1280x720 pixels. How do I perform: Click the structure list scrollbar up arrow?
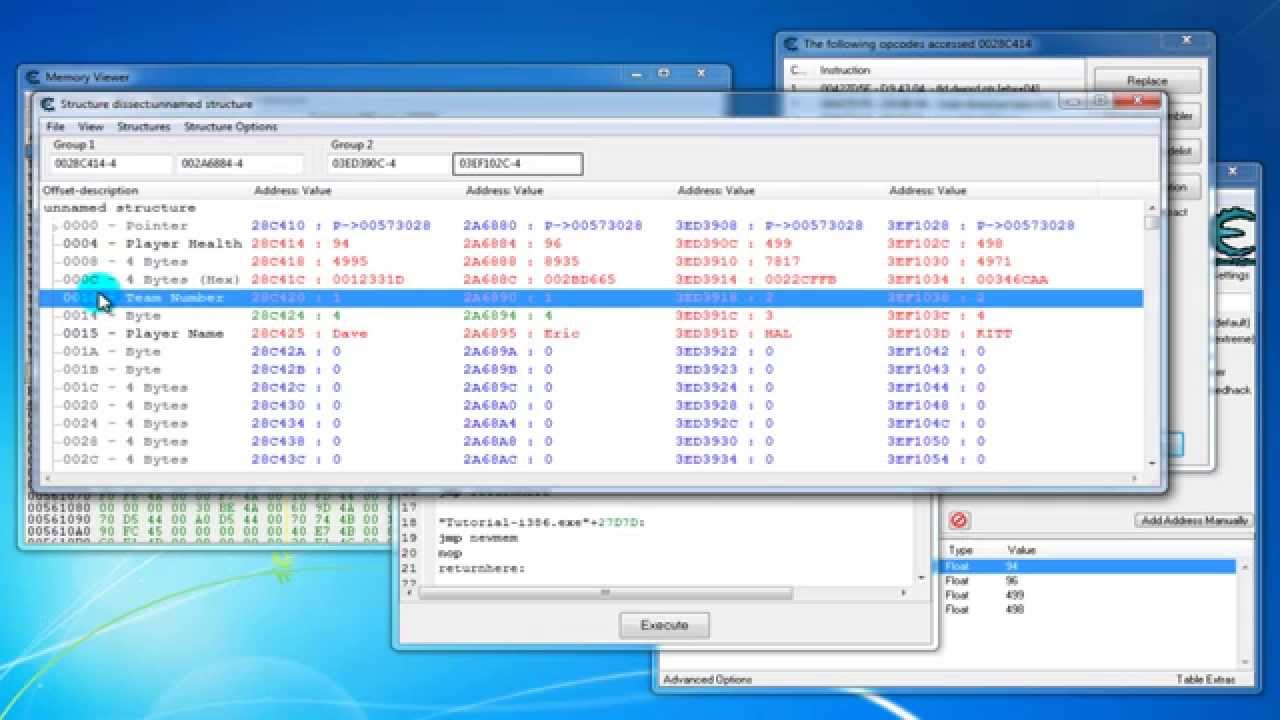[1152, 206]
